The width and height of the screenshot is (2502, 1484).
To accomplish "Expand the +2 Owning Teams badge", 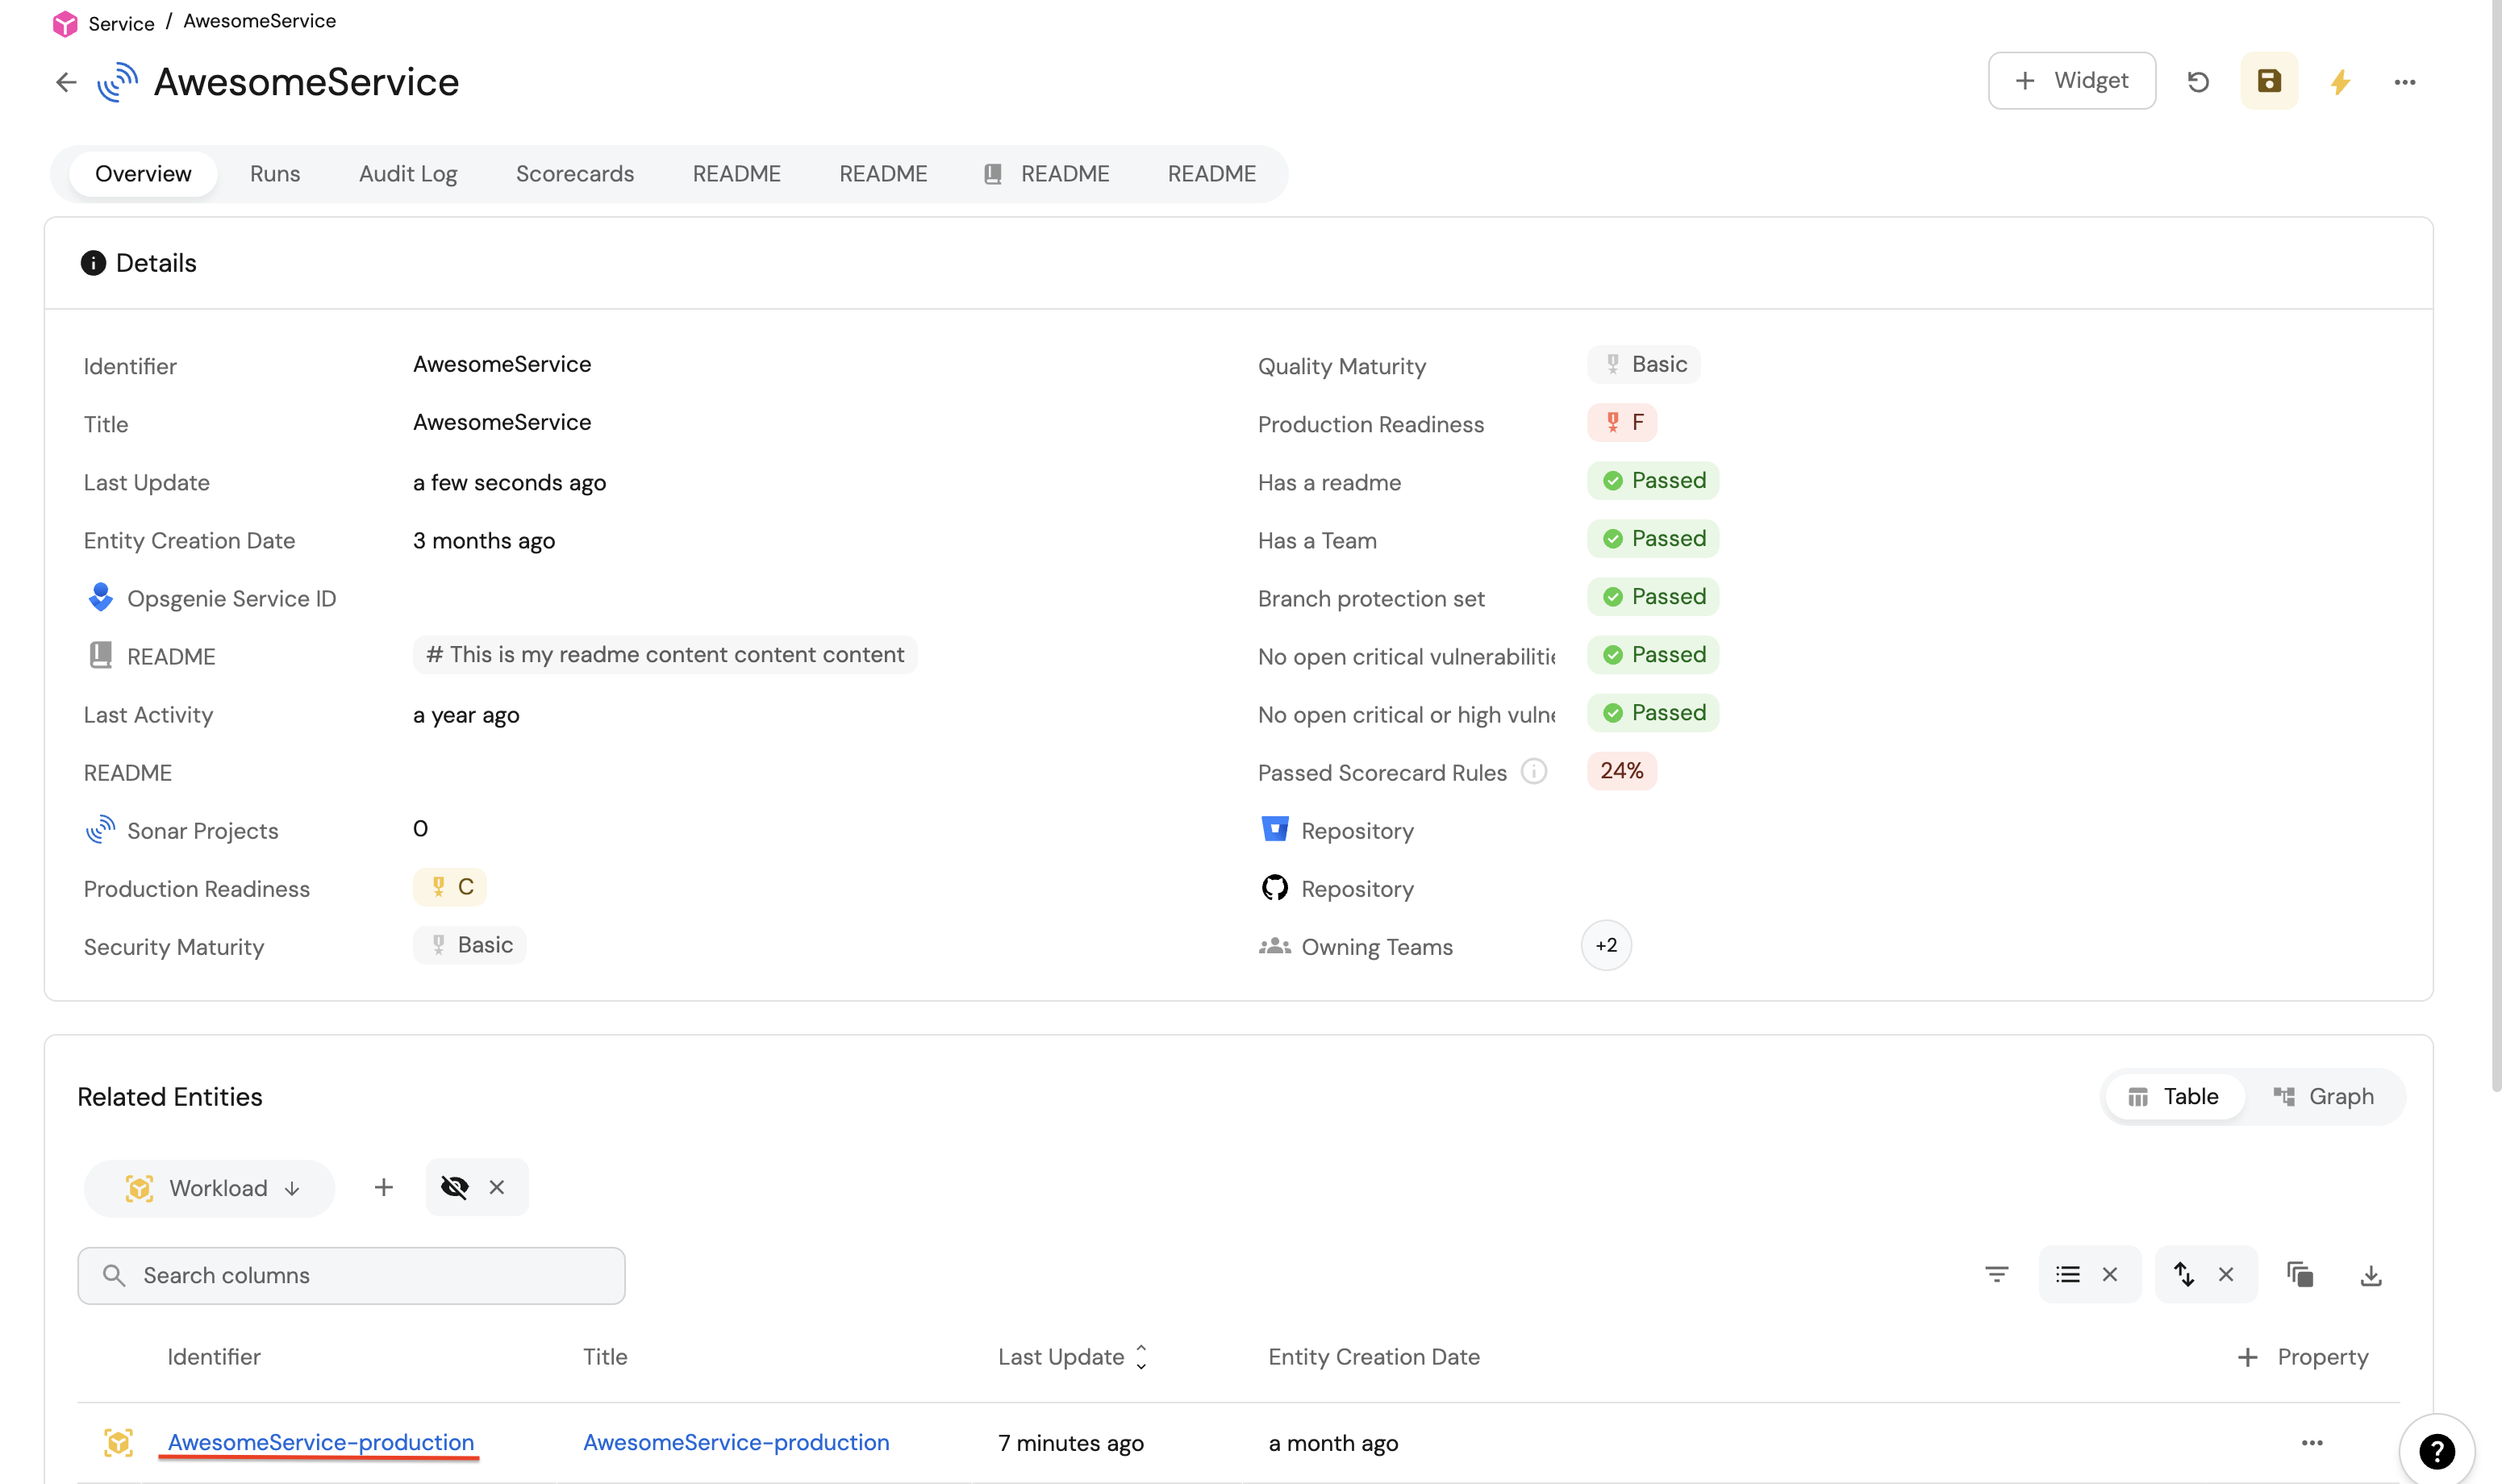I will [x=1606, y=945].
